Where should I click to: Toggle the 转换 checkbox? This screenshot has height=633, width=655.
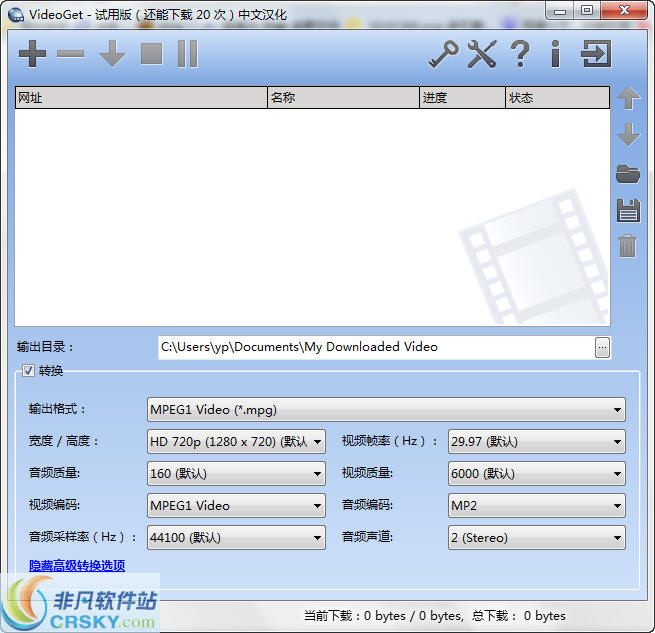[28, 370]
